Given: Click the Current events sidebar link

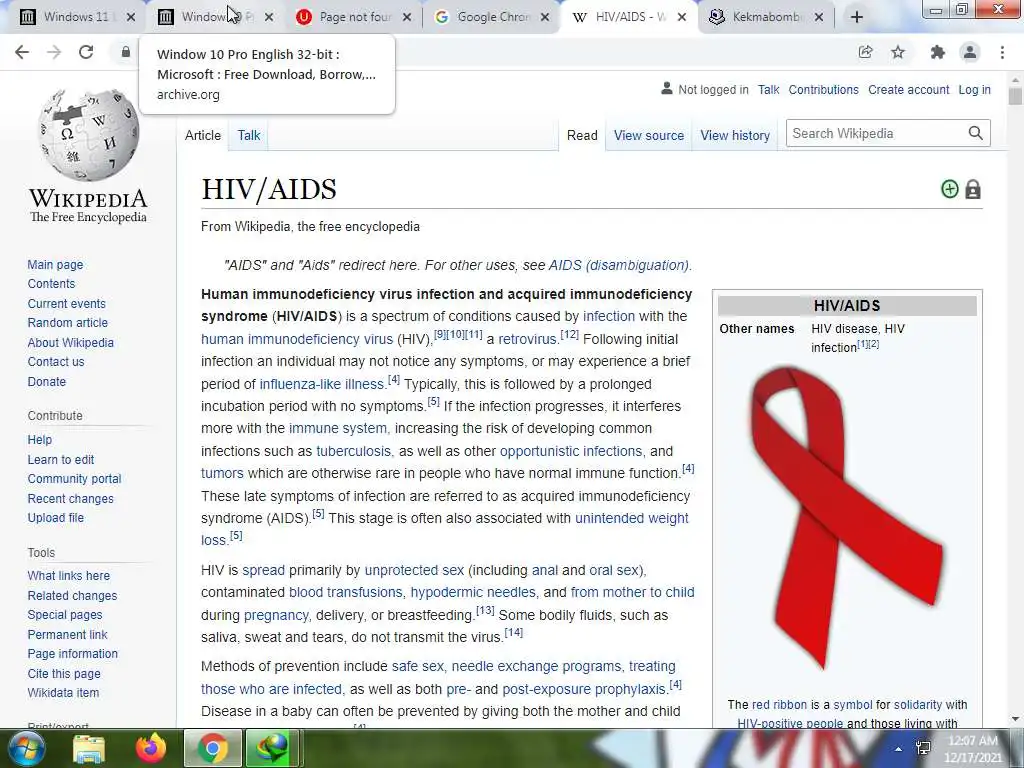Looking at the screenshot, I should pos(66,304).
